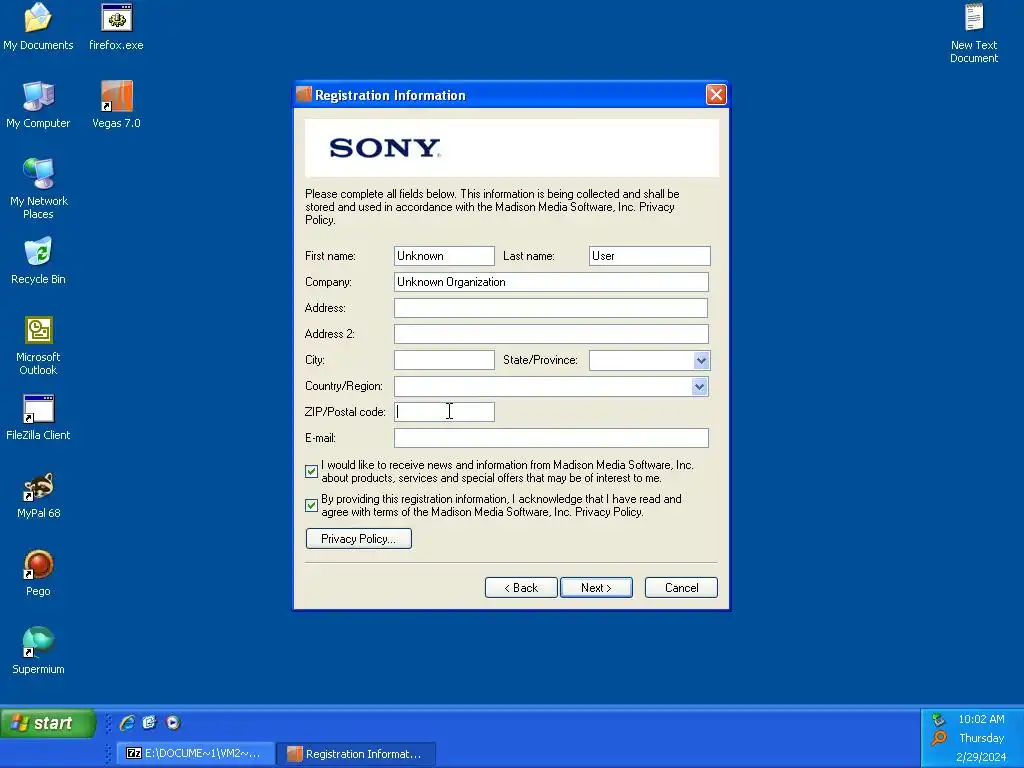This screenshot has width=1024, height=768.
Task: Select MyPal 68 browser icon
Action: click(x=38, y=495)
